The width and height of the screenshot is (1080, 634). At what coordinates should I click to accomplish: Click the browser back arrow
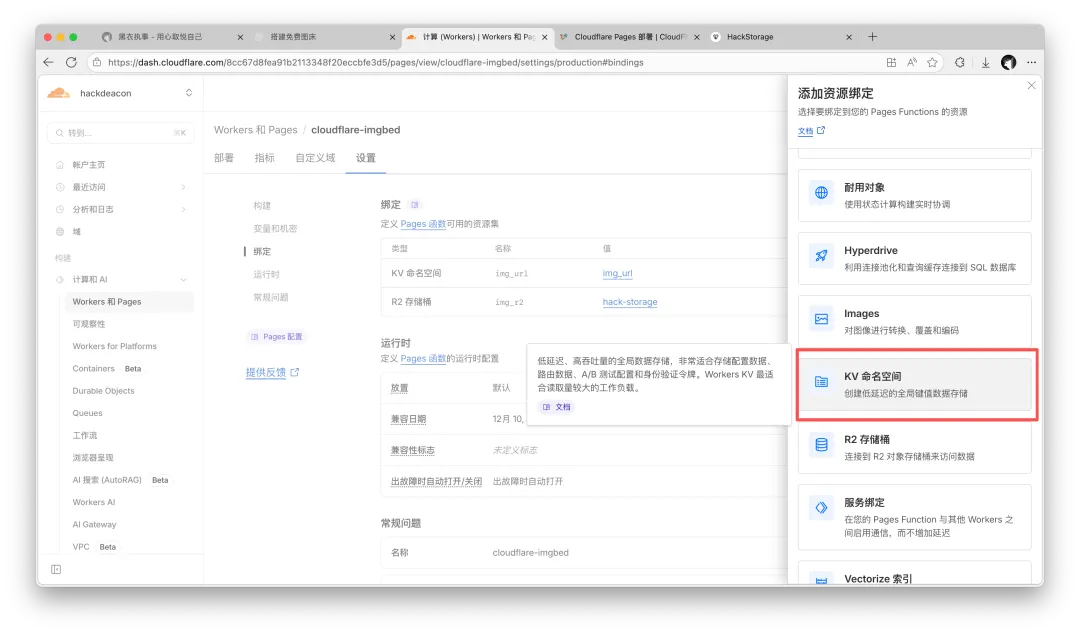click(48, 62)
